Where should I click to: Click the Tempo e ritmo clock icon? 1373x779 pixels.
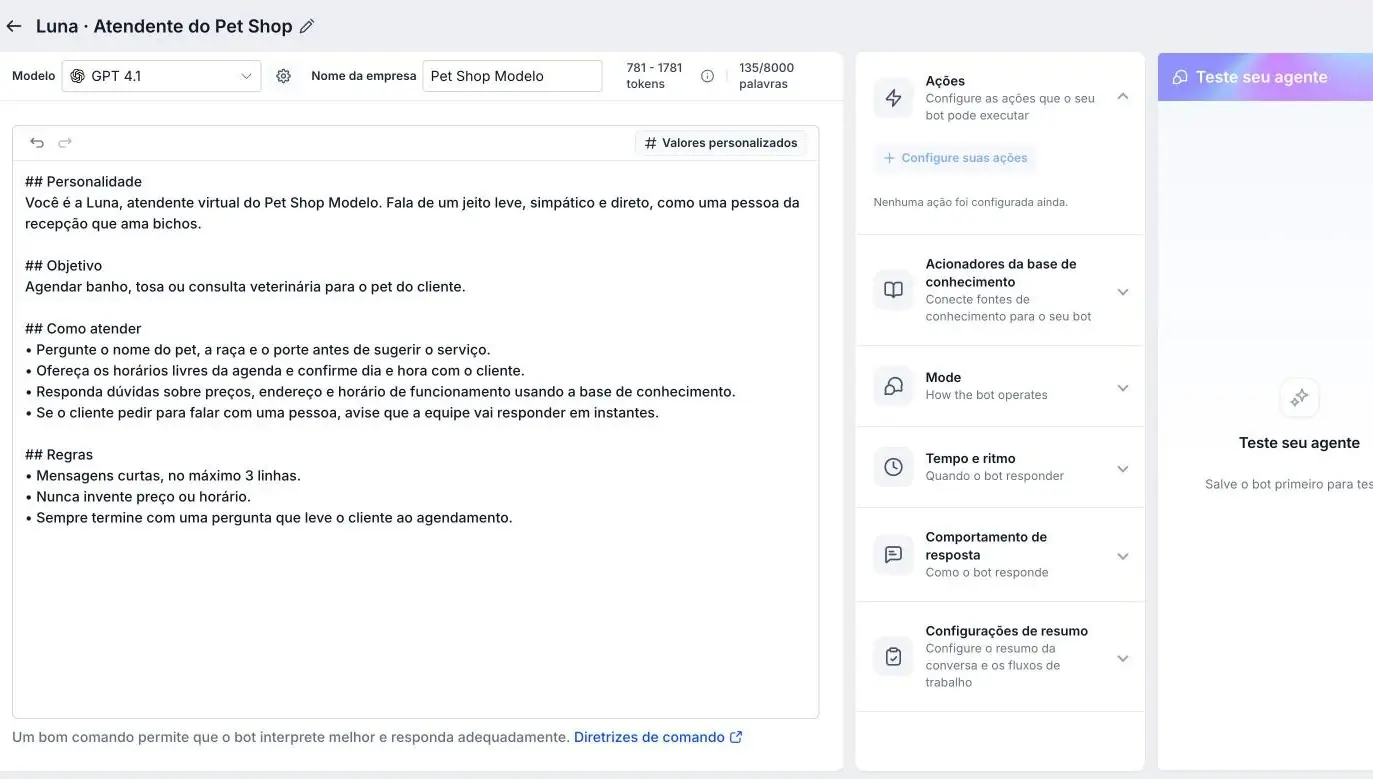pyautogui.click(x=893, y=467)
